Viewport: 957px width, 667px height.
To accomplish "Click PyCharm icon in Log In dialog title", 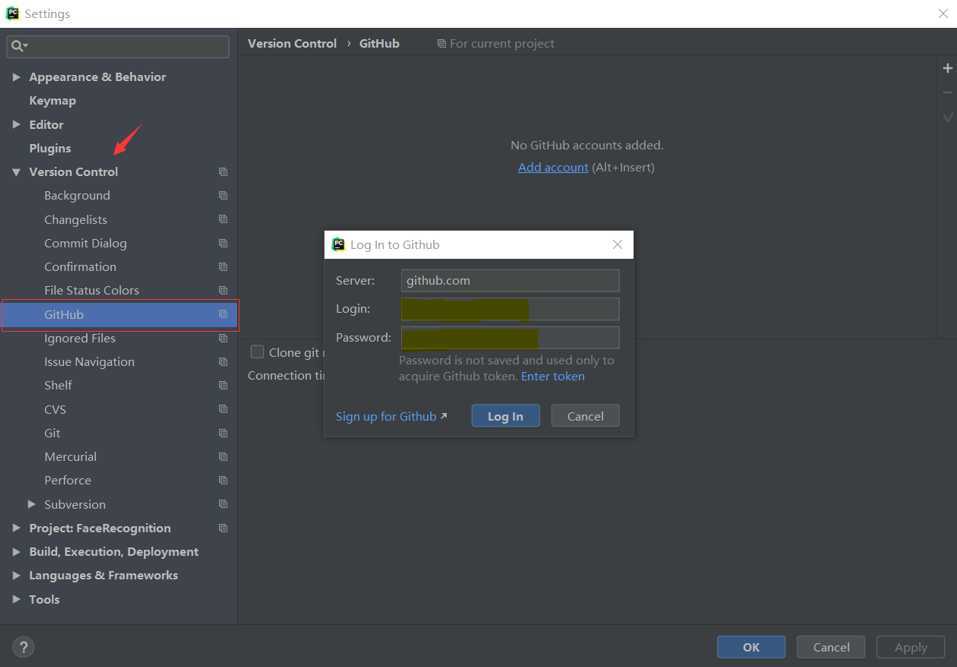I will [338, 245].
